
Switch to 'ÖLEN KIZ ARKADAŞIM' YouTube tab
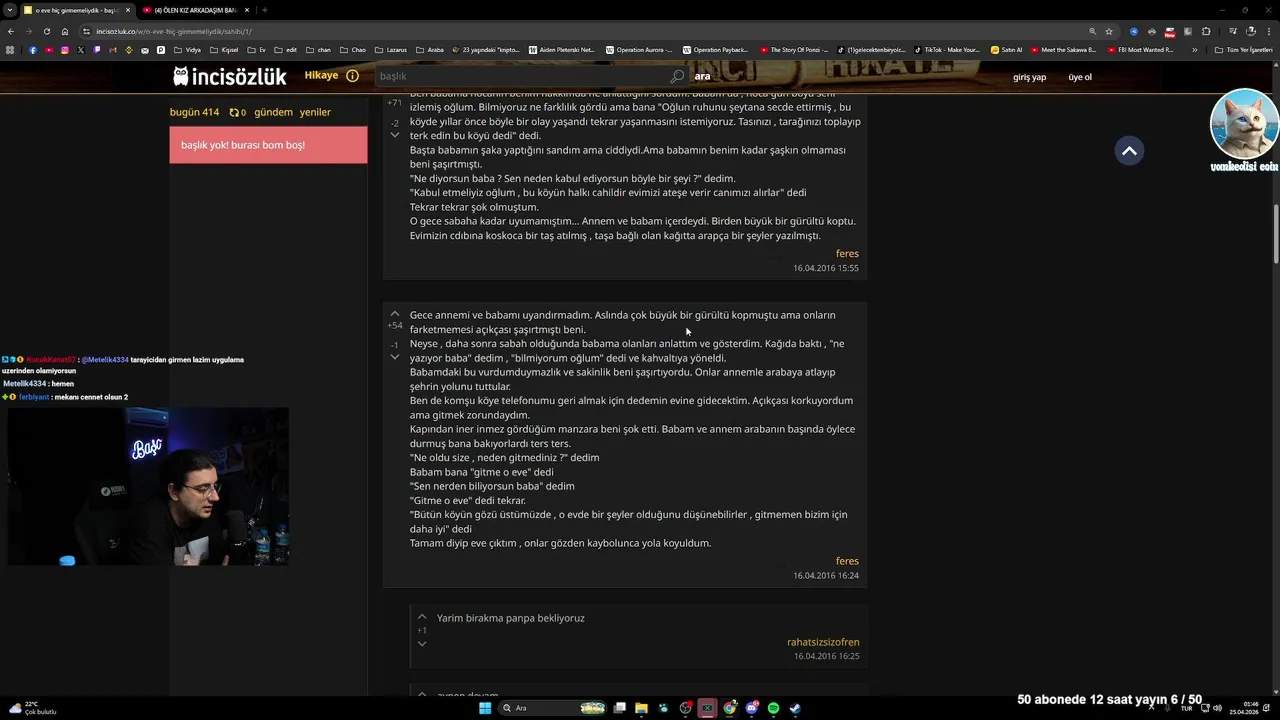point(195,10)
